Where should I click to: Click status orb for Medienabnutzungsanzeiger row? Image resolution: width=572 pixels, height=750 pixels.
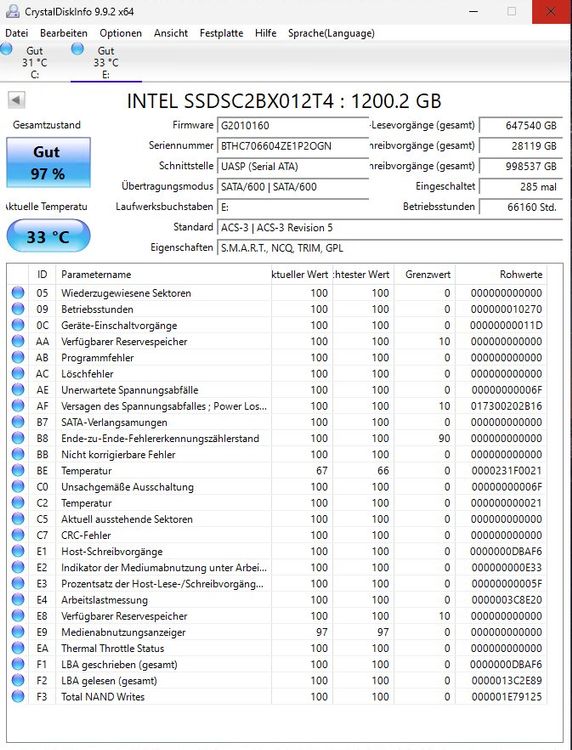pos(18,631)
